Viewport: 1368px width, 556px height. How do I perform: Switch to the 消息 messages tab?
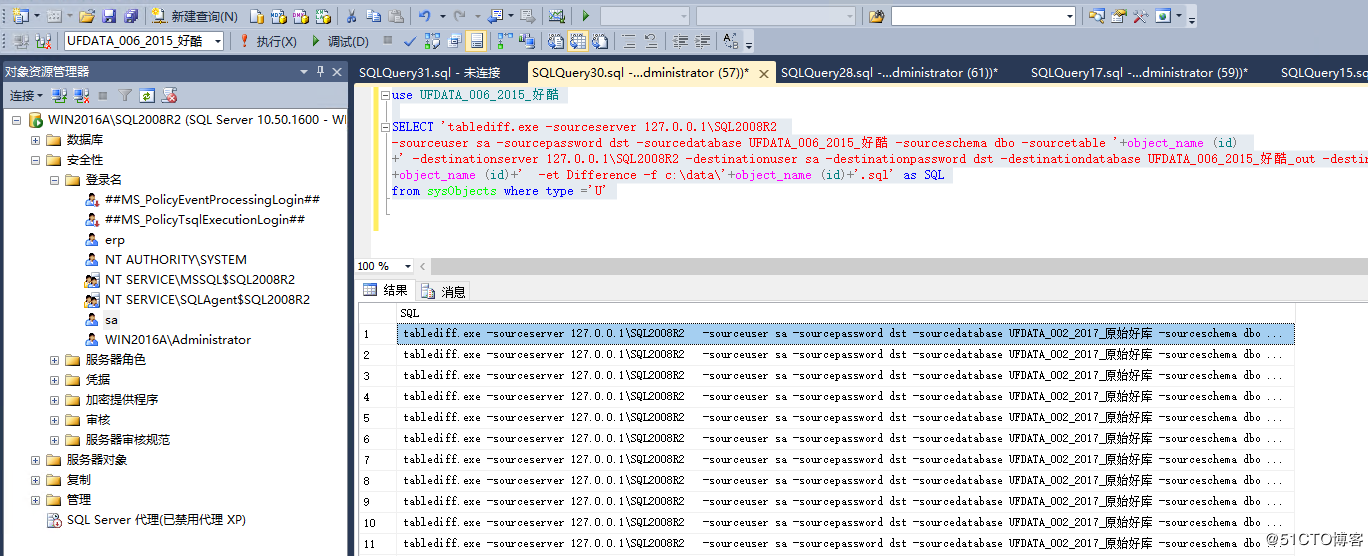click(x=443, y=291)
